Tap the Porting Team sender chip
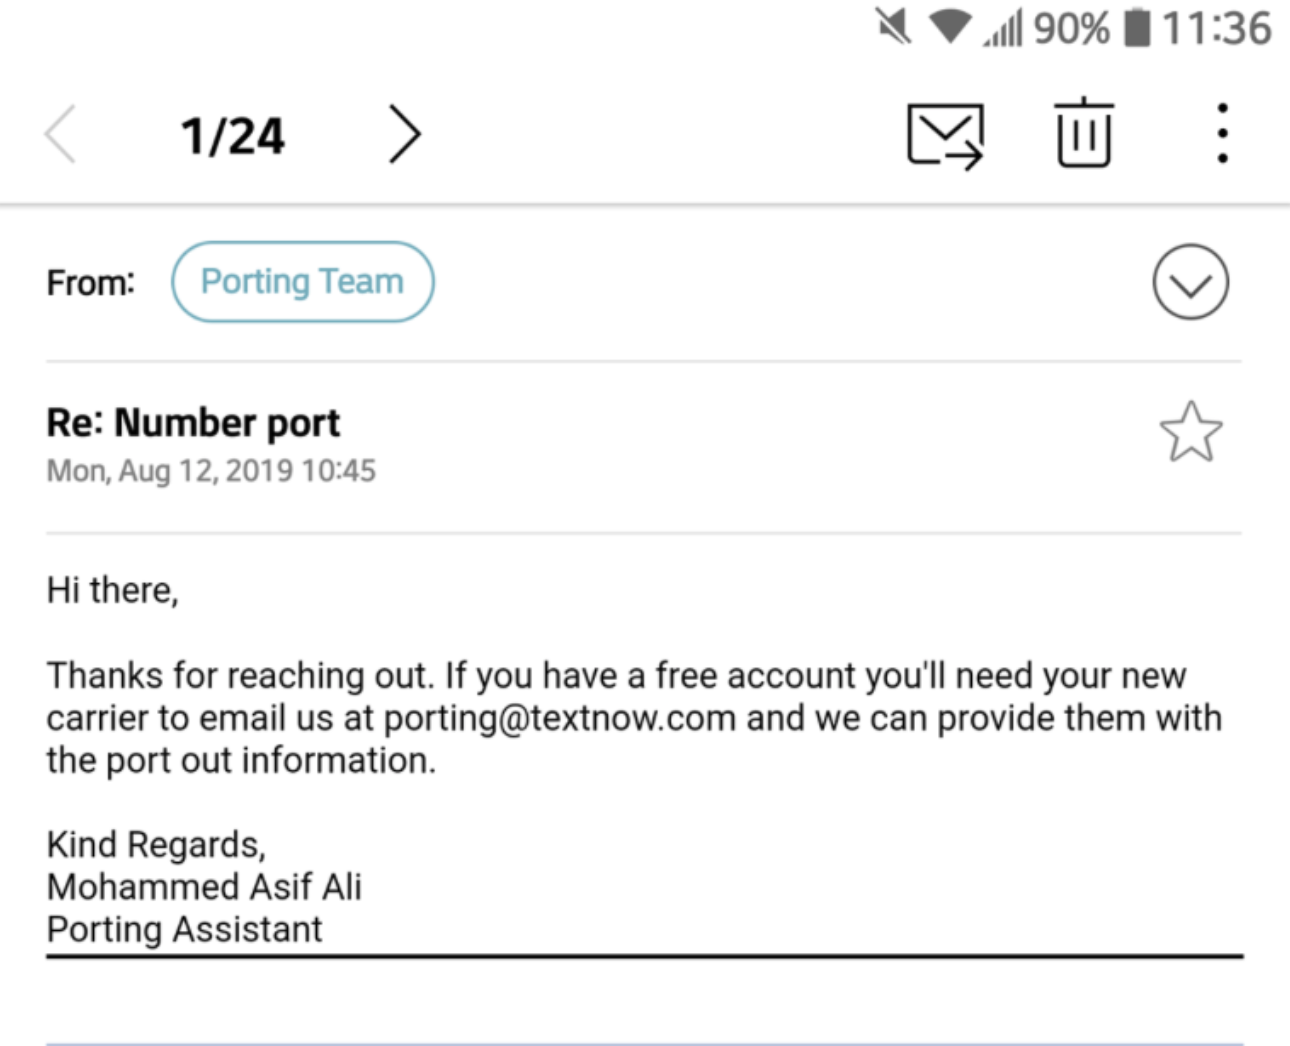Viewport: 1290px width, 1046px height. coord(302,282)
